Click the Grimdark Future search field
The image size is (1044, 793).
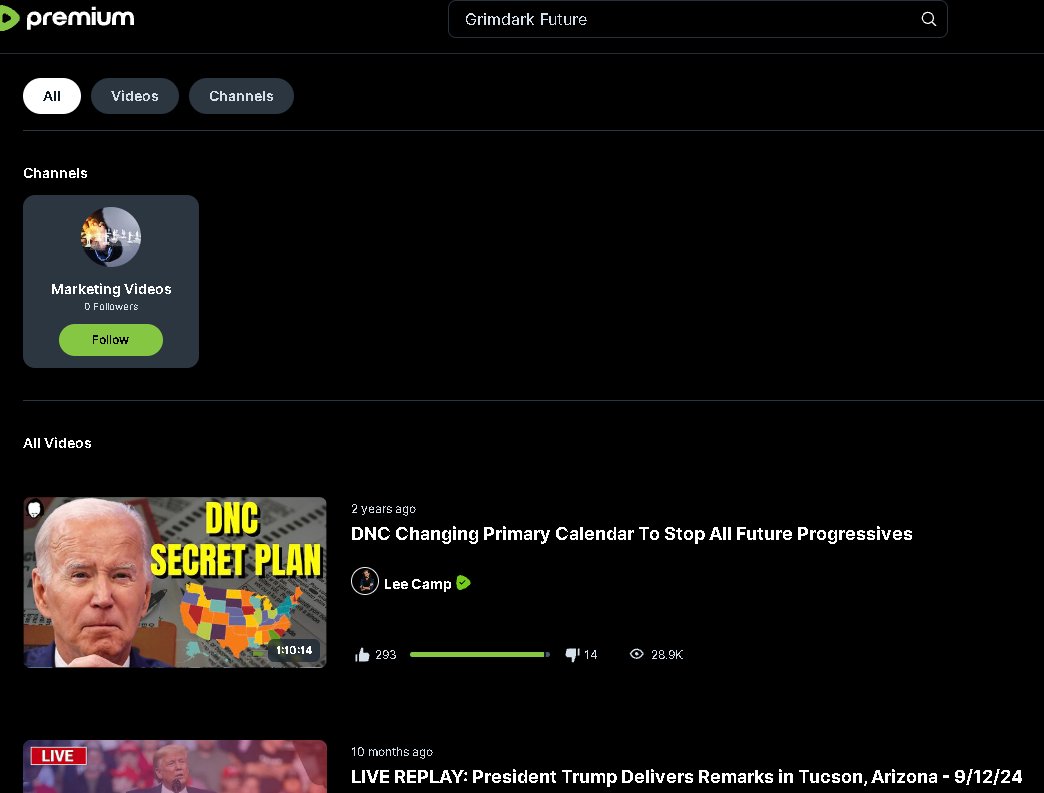coord(697,19)
